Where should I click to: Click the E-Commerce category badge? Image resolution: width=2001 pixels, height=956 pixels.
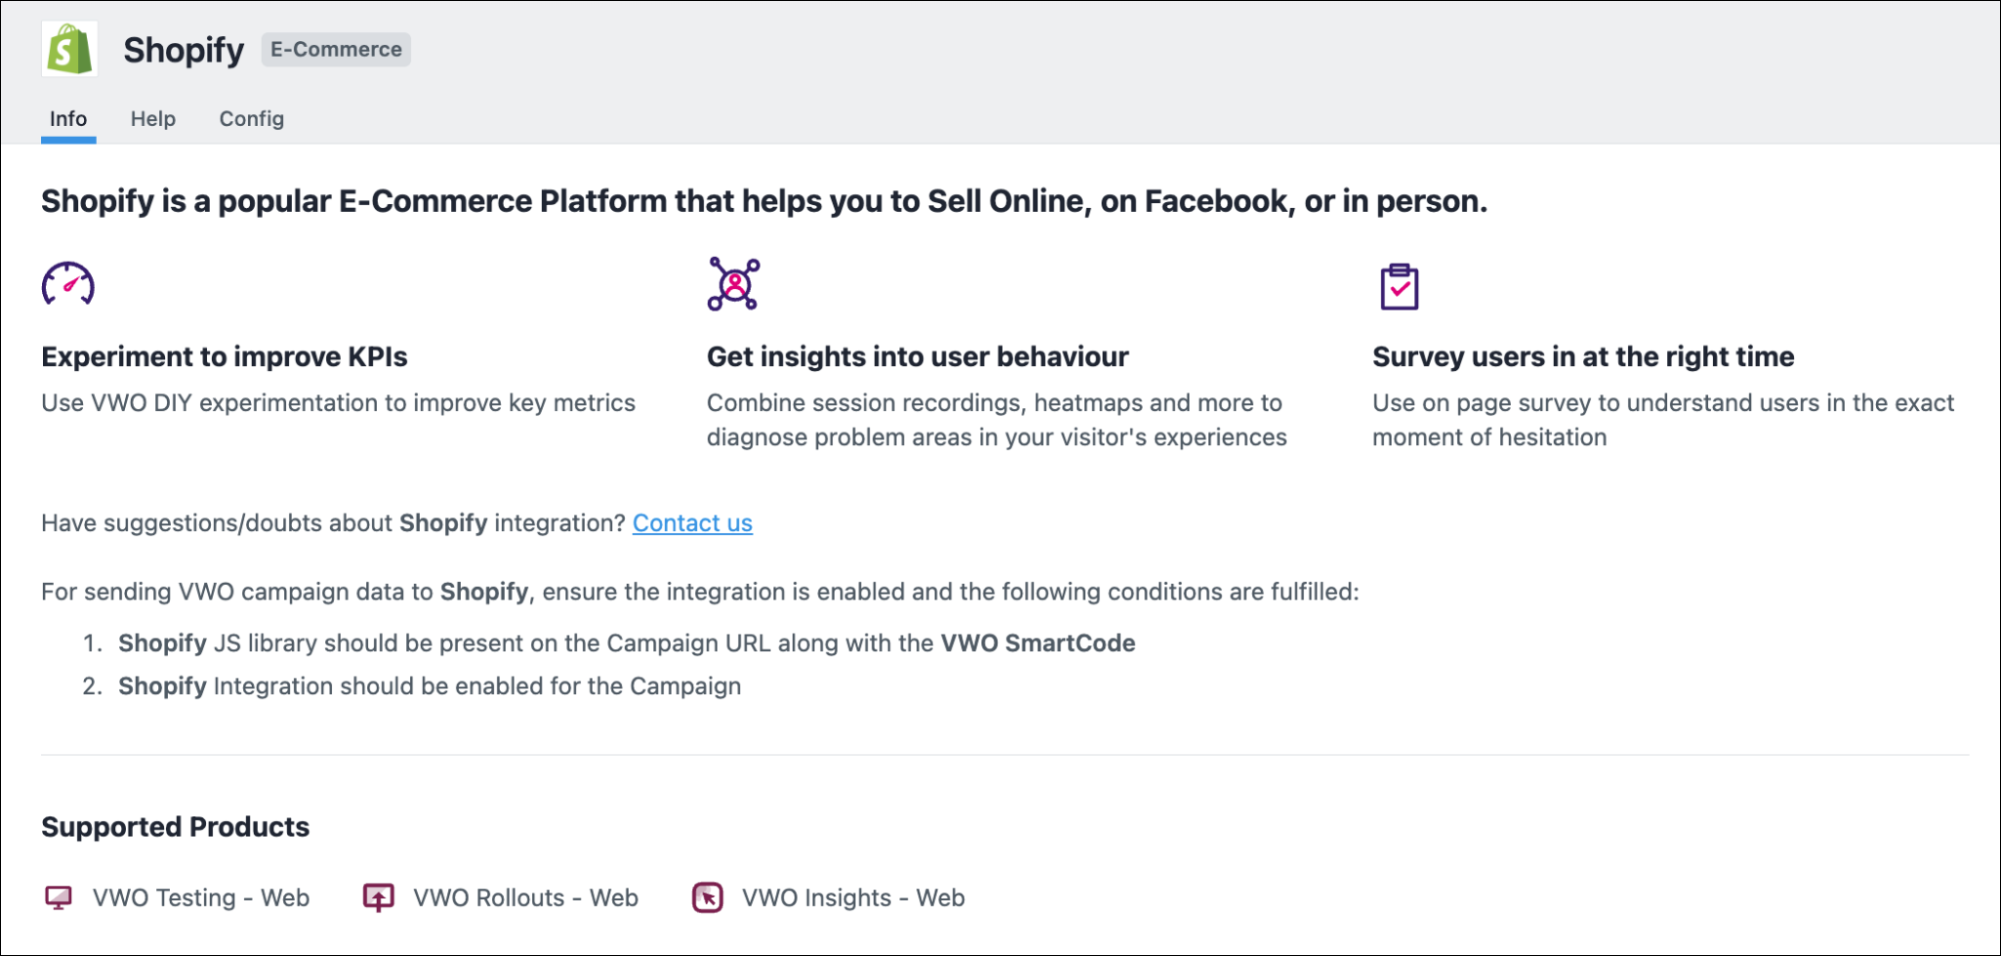click(336, 49)
